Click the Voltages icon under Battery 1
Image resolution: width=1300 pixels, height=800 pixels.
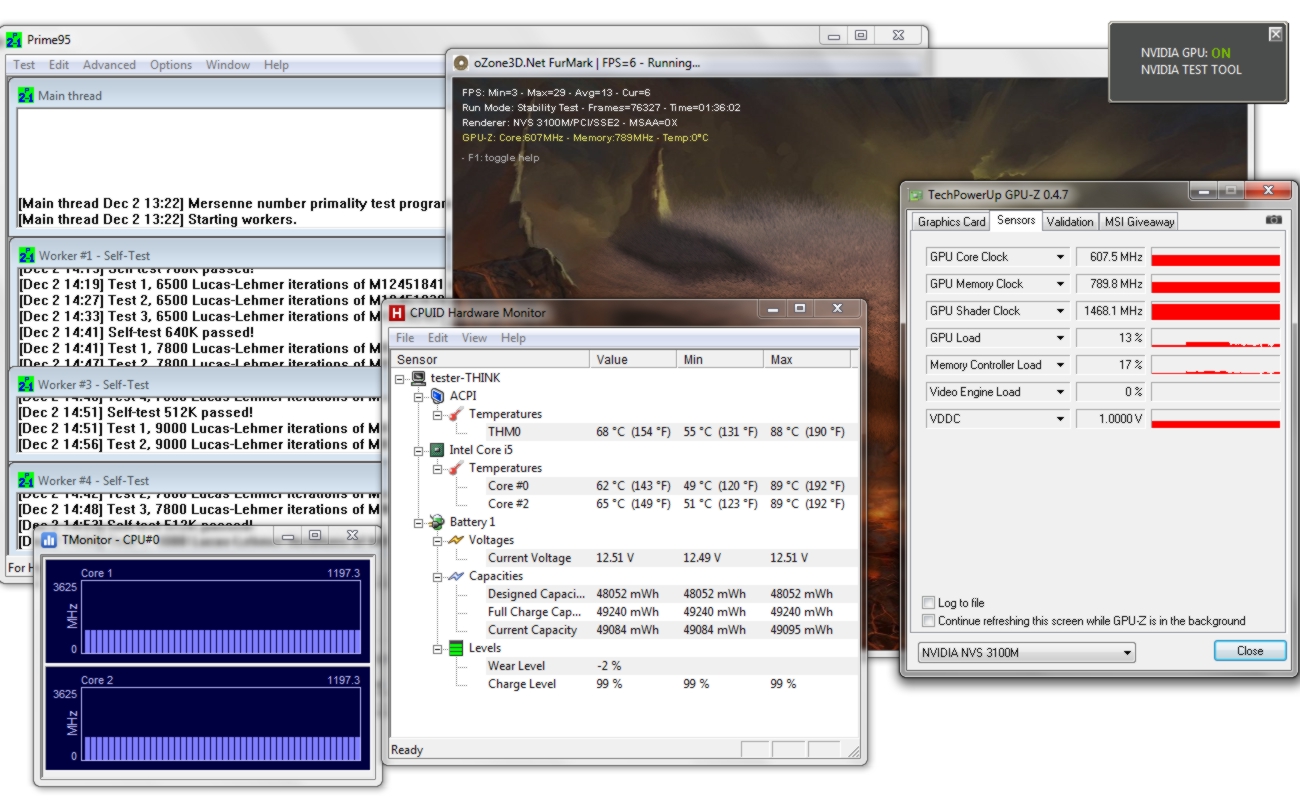(456, 540)
